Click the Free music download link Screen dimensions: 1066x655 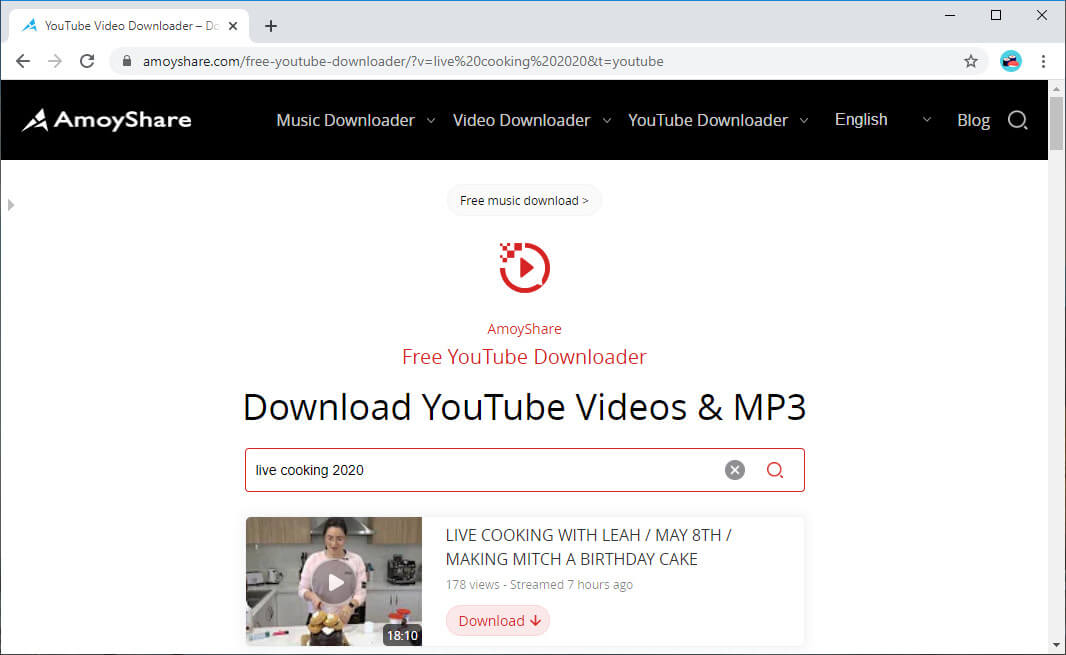[x=524, y=201]
